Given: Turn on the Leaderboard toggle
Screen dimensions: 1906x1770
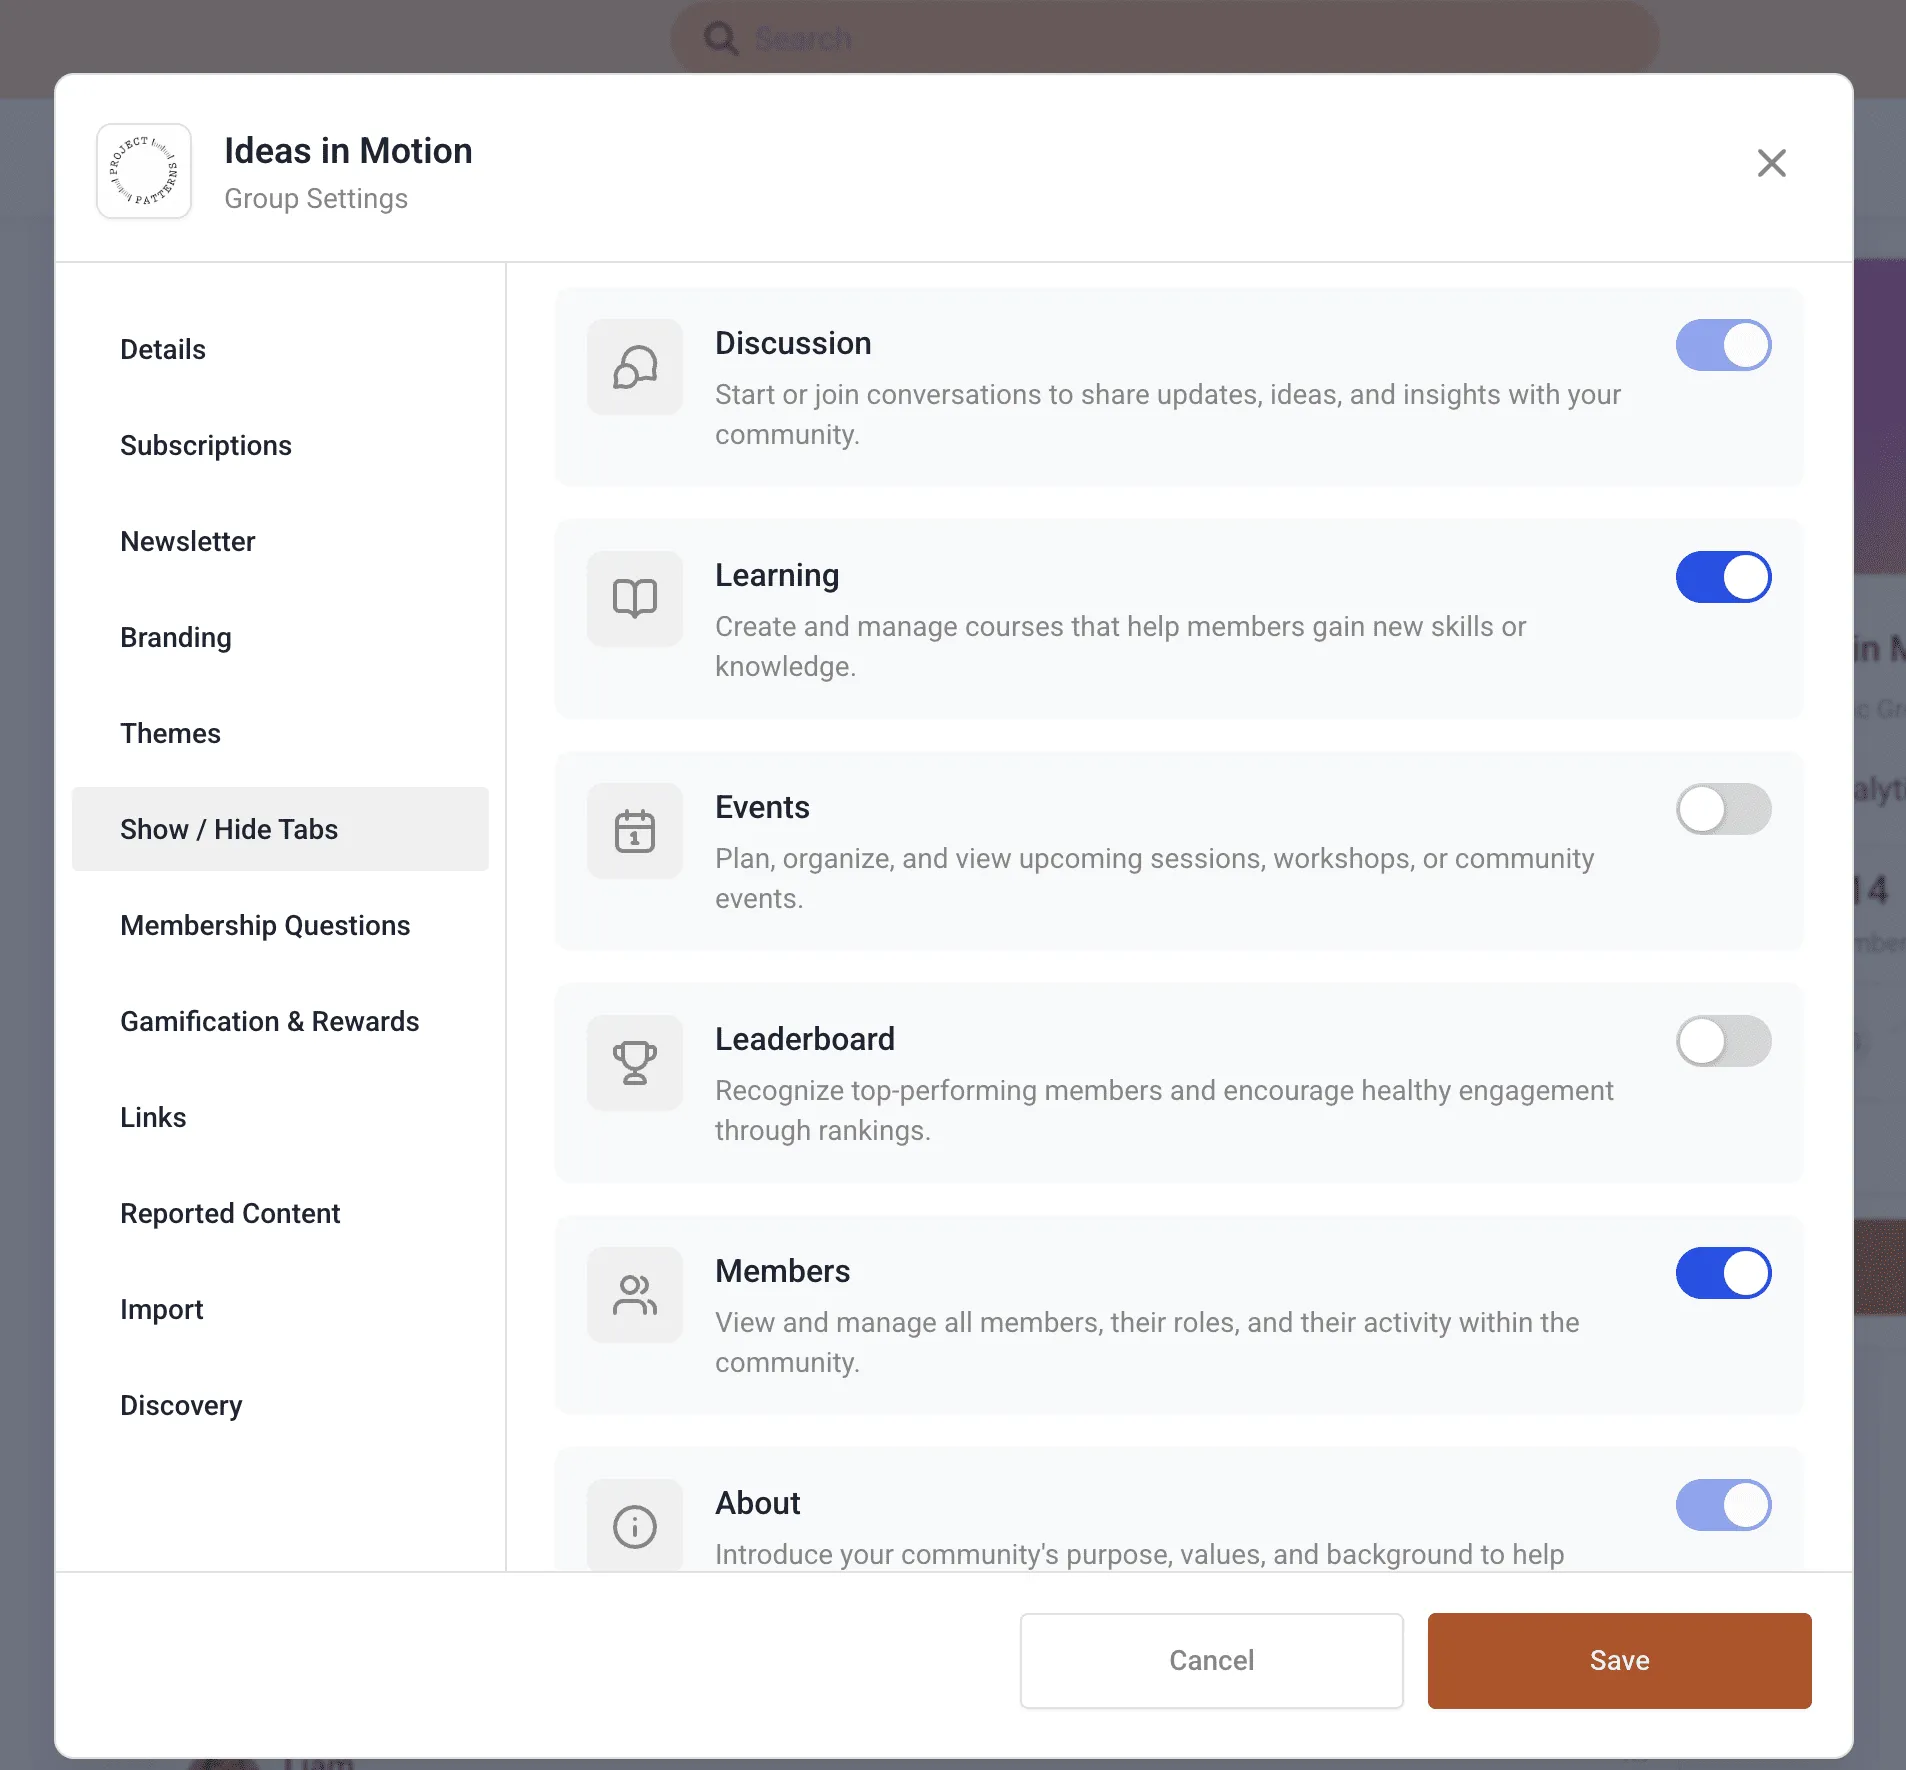Looking at the screenshot, I should [1722, 1041].
